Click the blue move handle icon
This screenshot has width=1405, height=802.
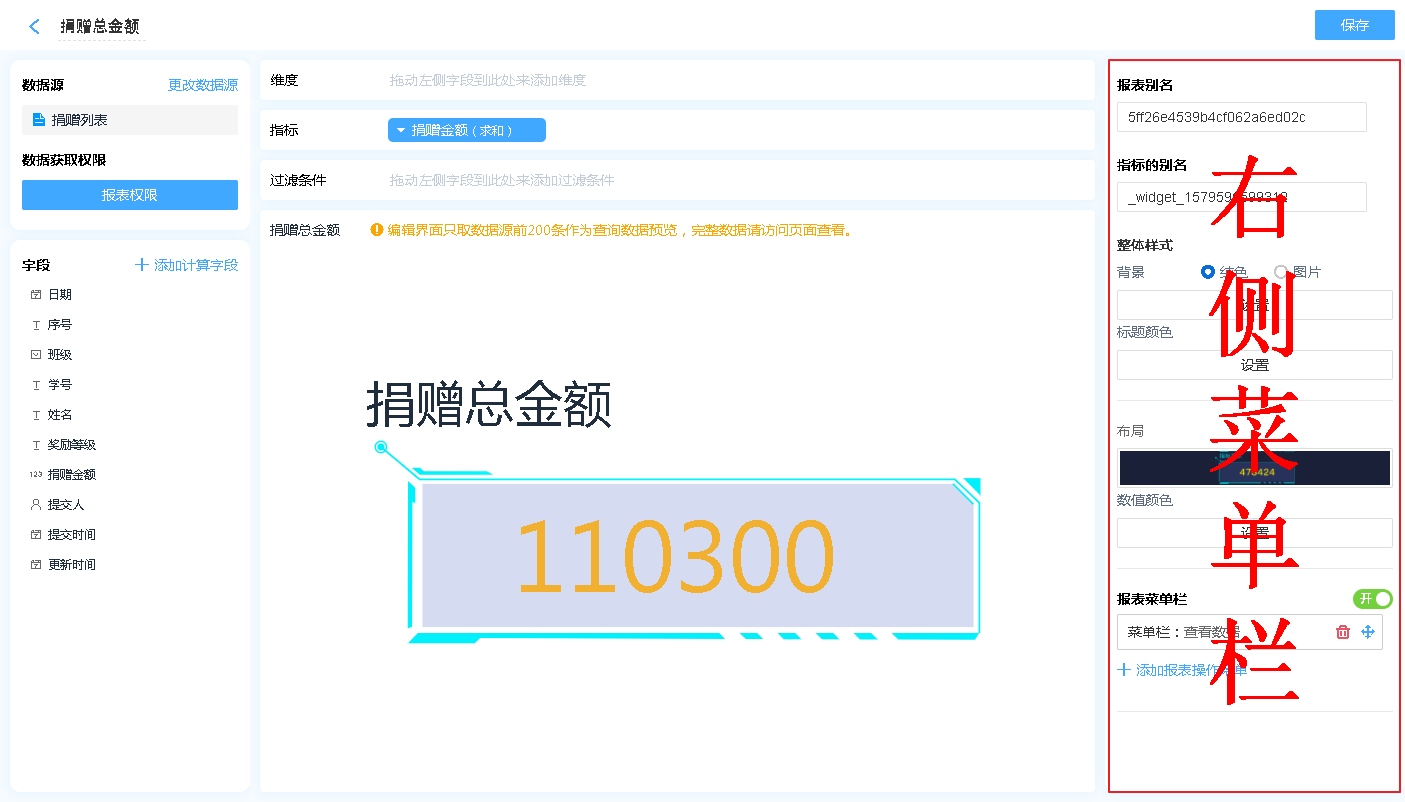1368,632
